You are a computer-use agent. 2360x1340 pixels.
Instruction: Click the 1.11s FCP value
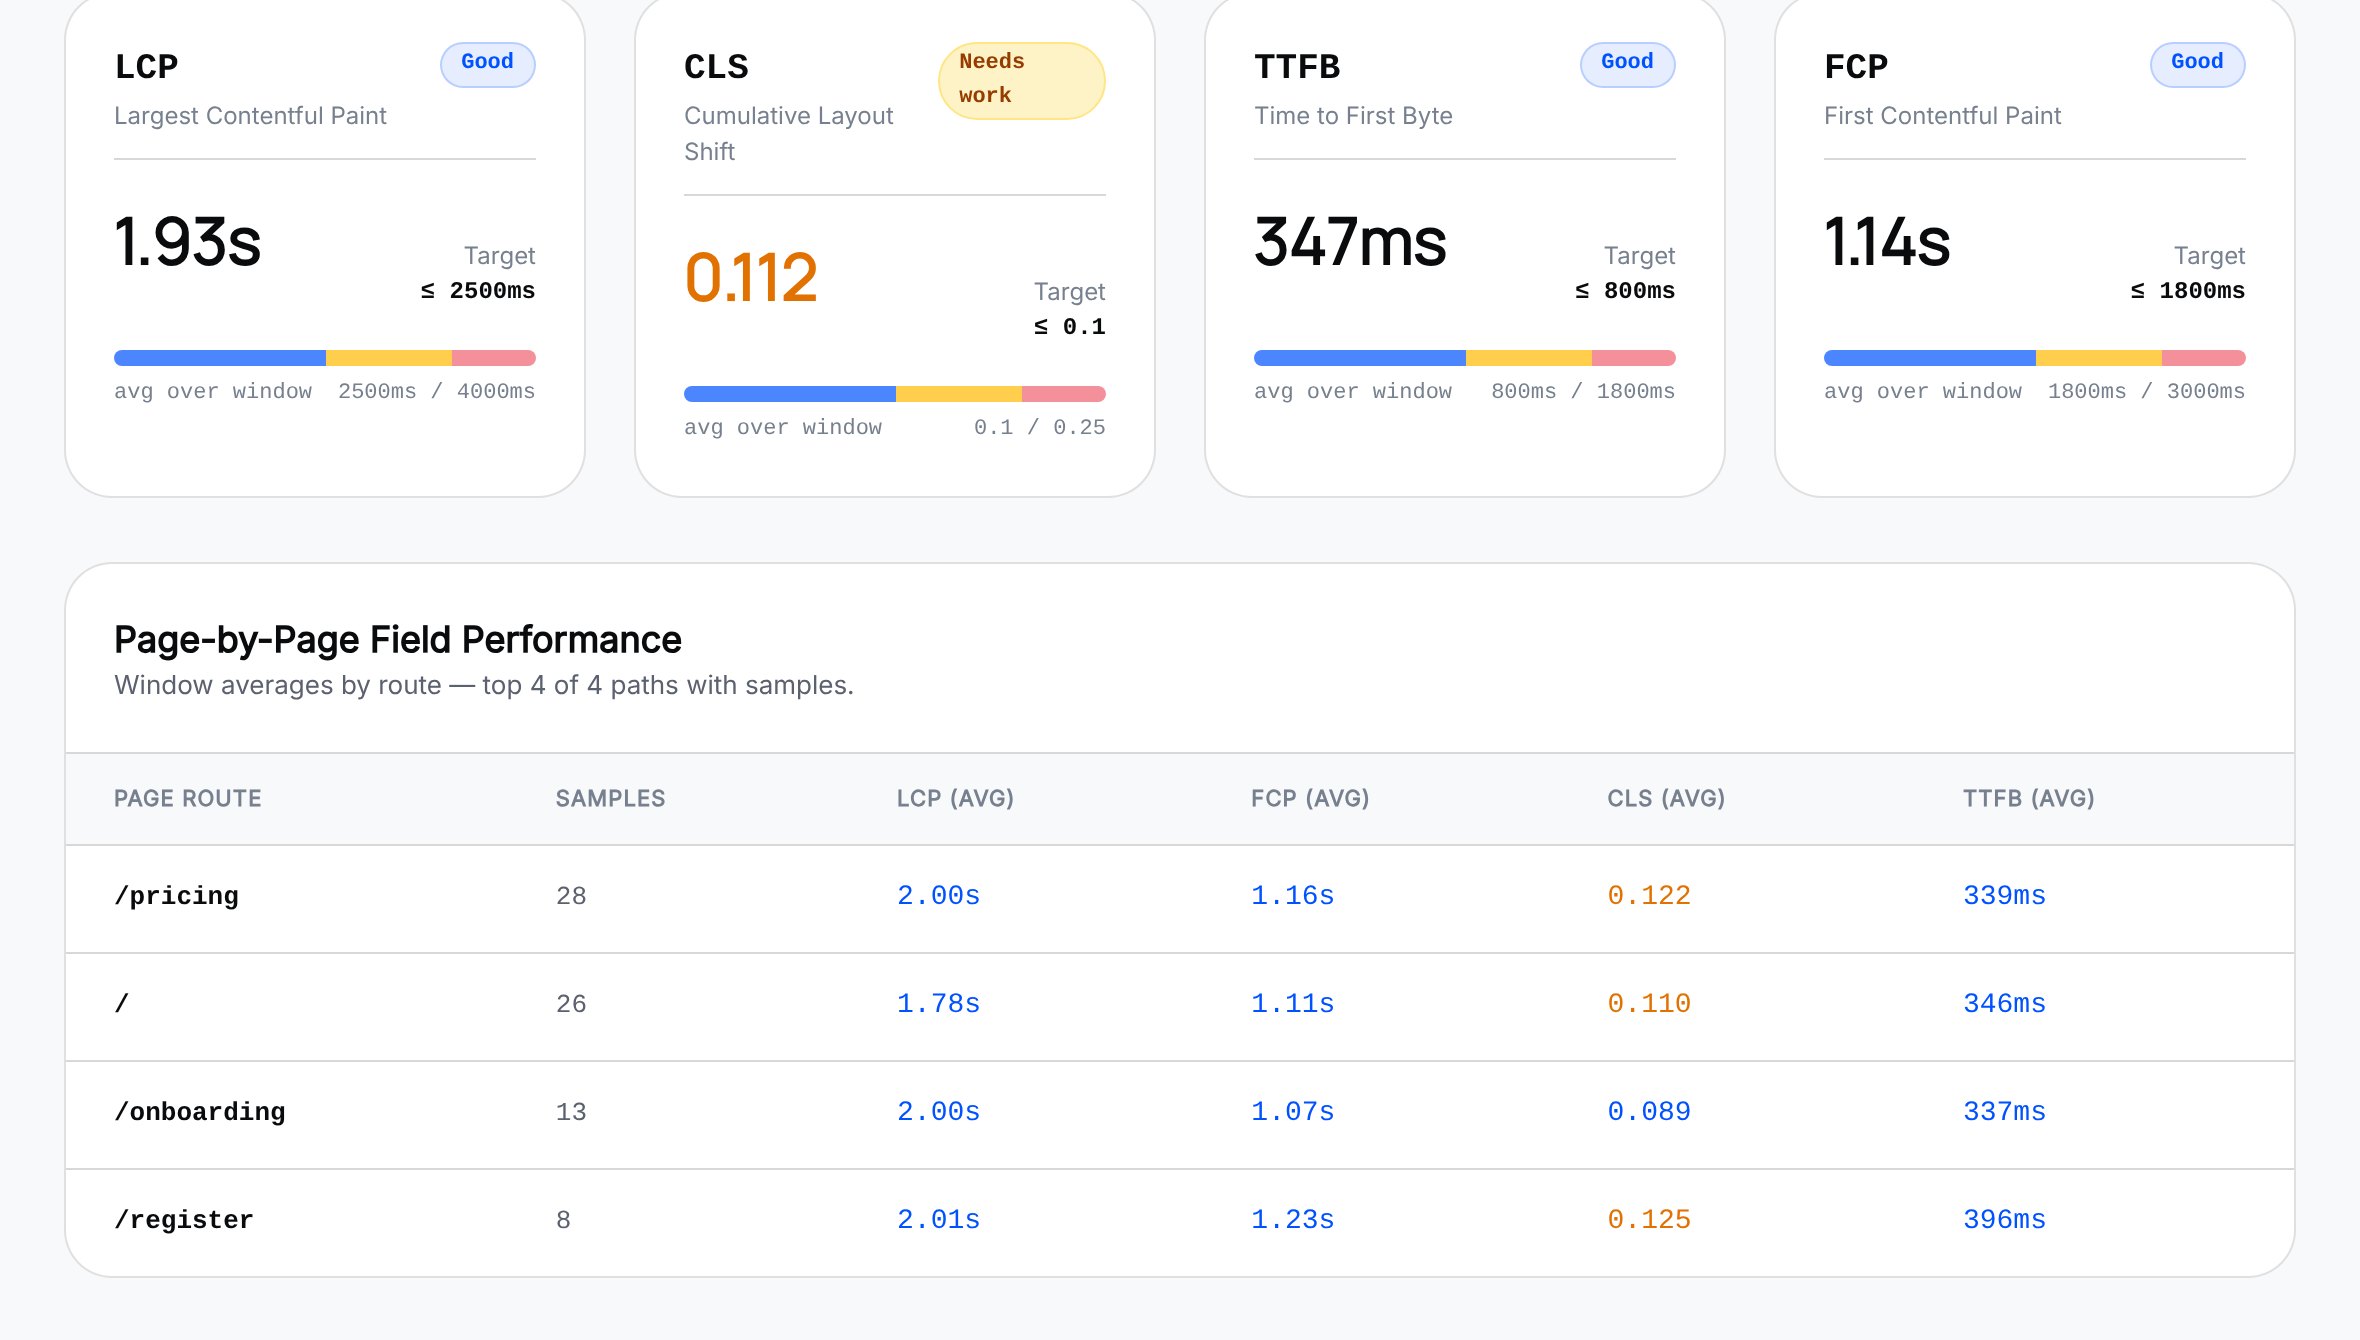point(1293,1004)
